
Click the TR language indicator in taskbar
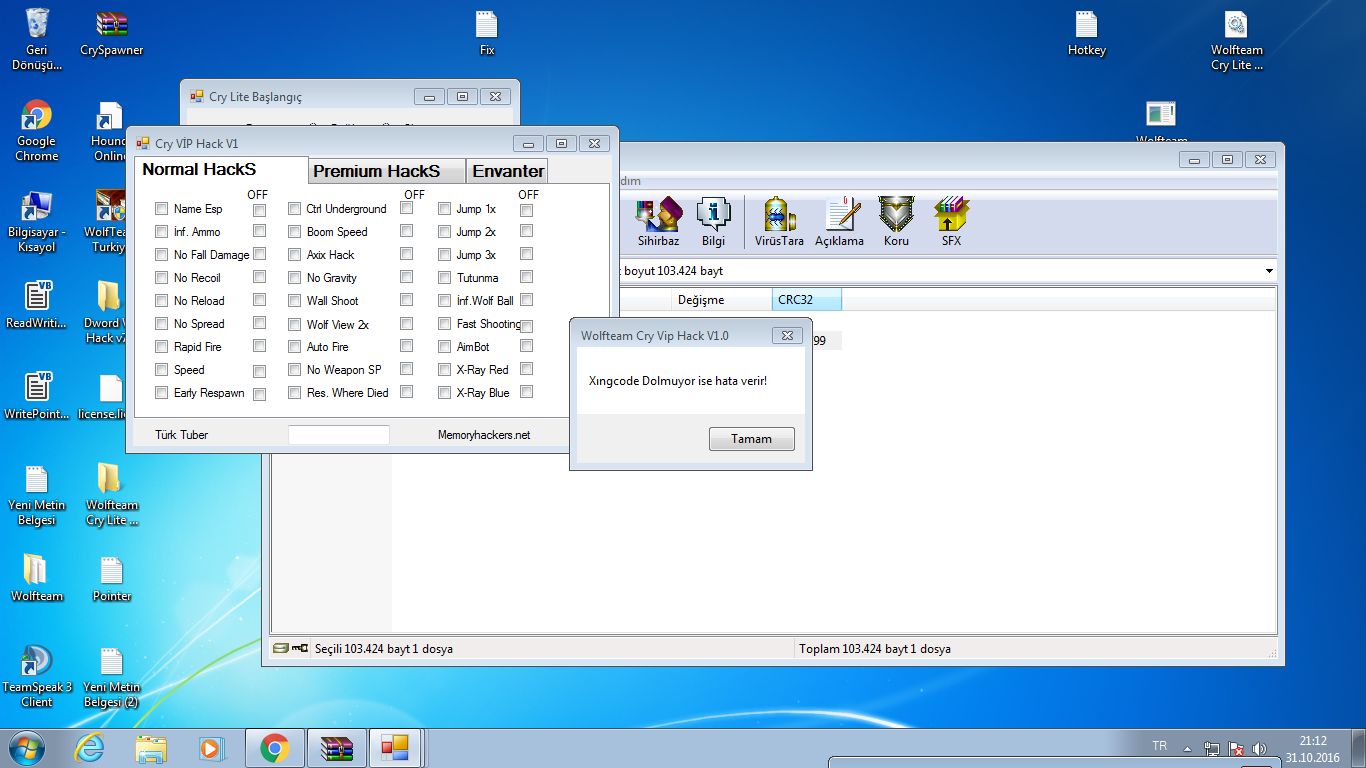(1160, 746)
